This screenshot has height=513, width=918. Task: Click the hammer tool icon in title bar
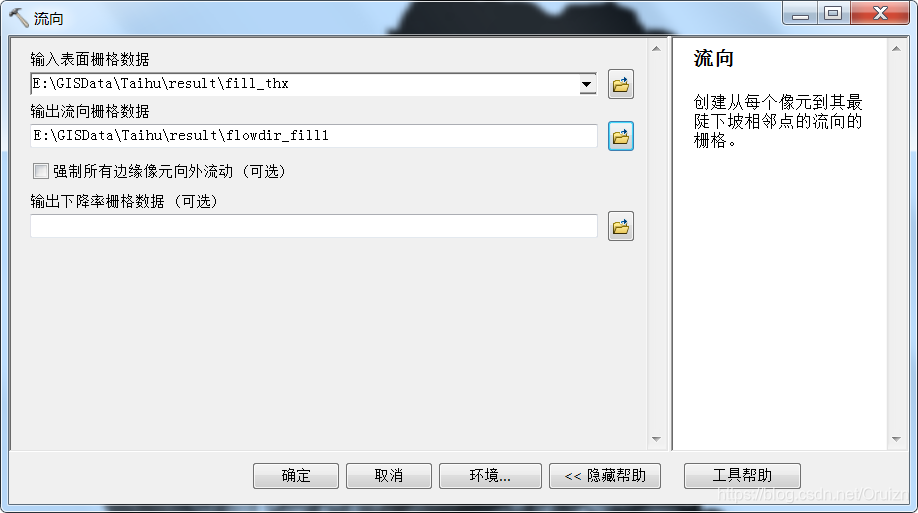click(x=19, y=18)
